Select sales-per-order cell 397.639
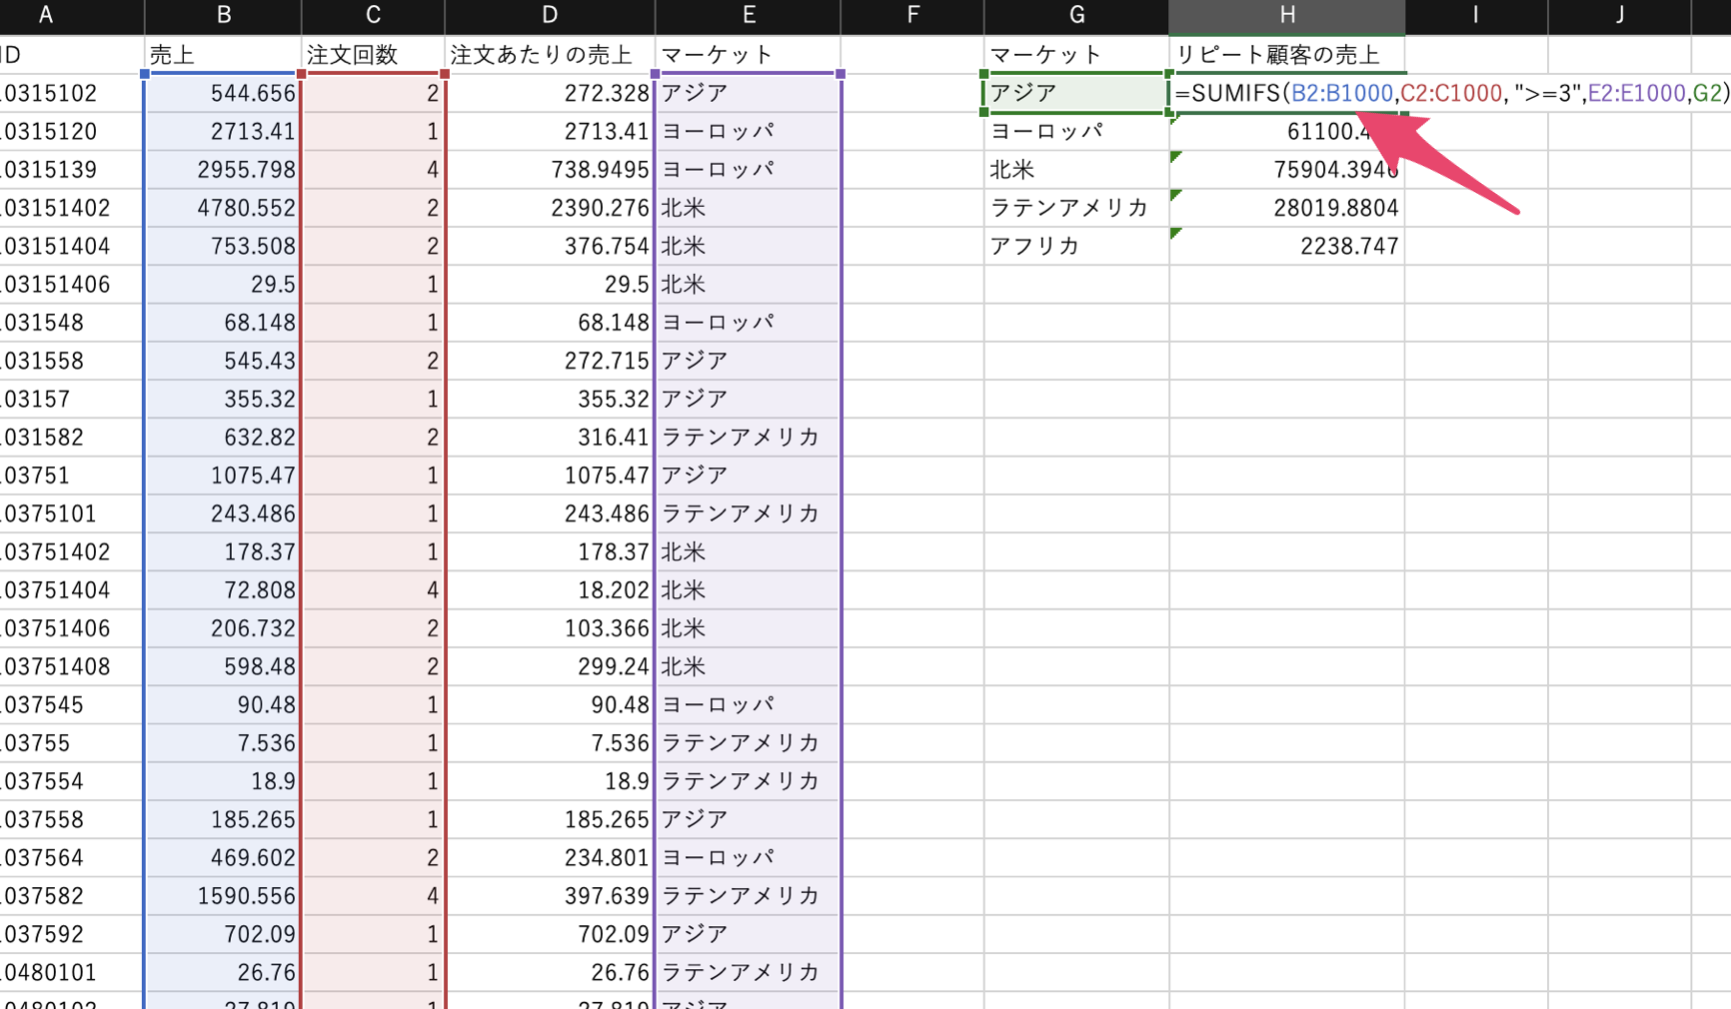Screen dimensions: 1731x1009 pyautogui.click(x=550, y=895)
